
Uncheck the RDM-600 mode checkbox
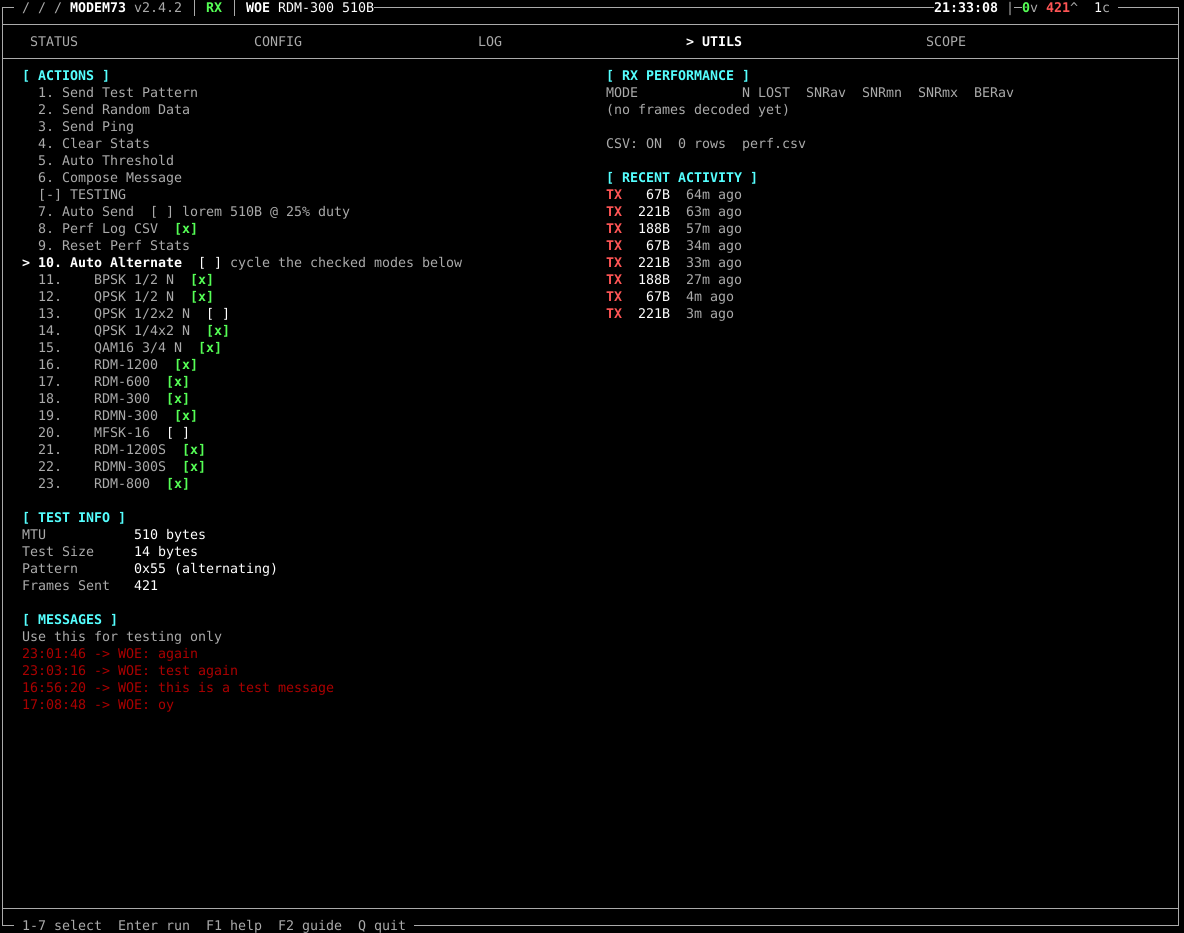click(x=177, y=382)
